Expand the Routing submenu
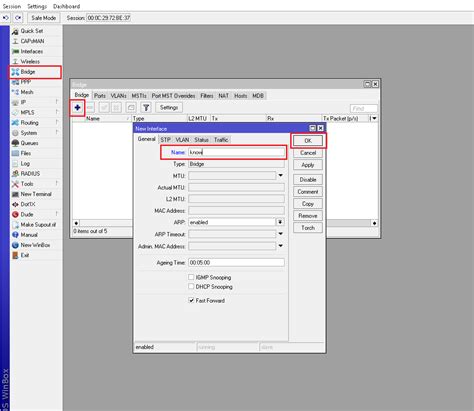Image resolution: width=474 pixels, height=411 pixels. tap(57, 122)
